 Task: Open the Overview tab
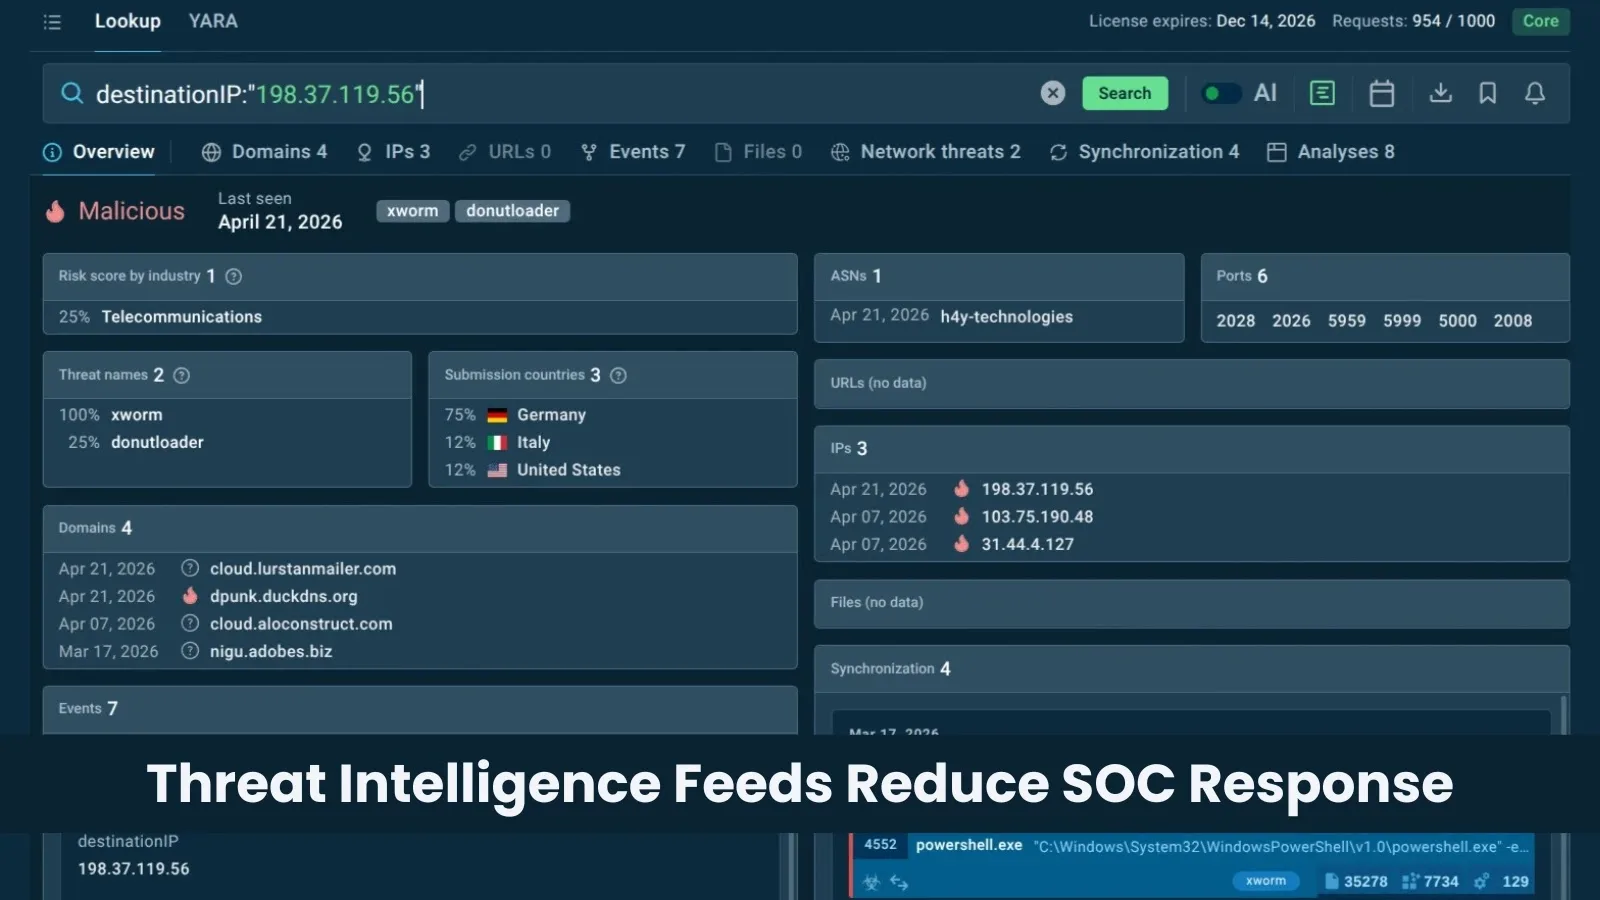tap(99, 152)
